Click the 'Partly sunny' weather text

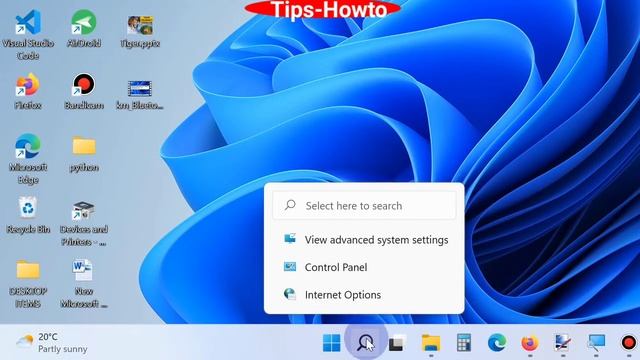[x=63, y=349]
